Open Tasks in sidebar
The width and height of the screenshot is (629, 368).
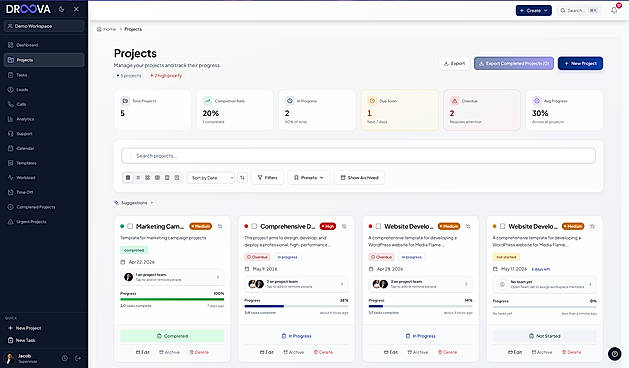(x=44, y=75)
